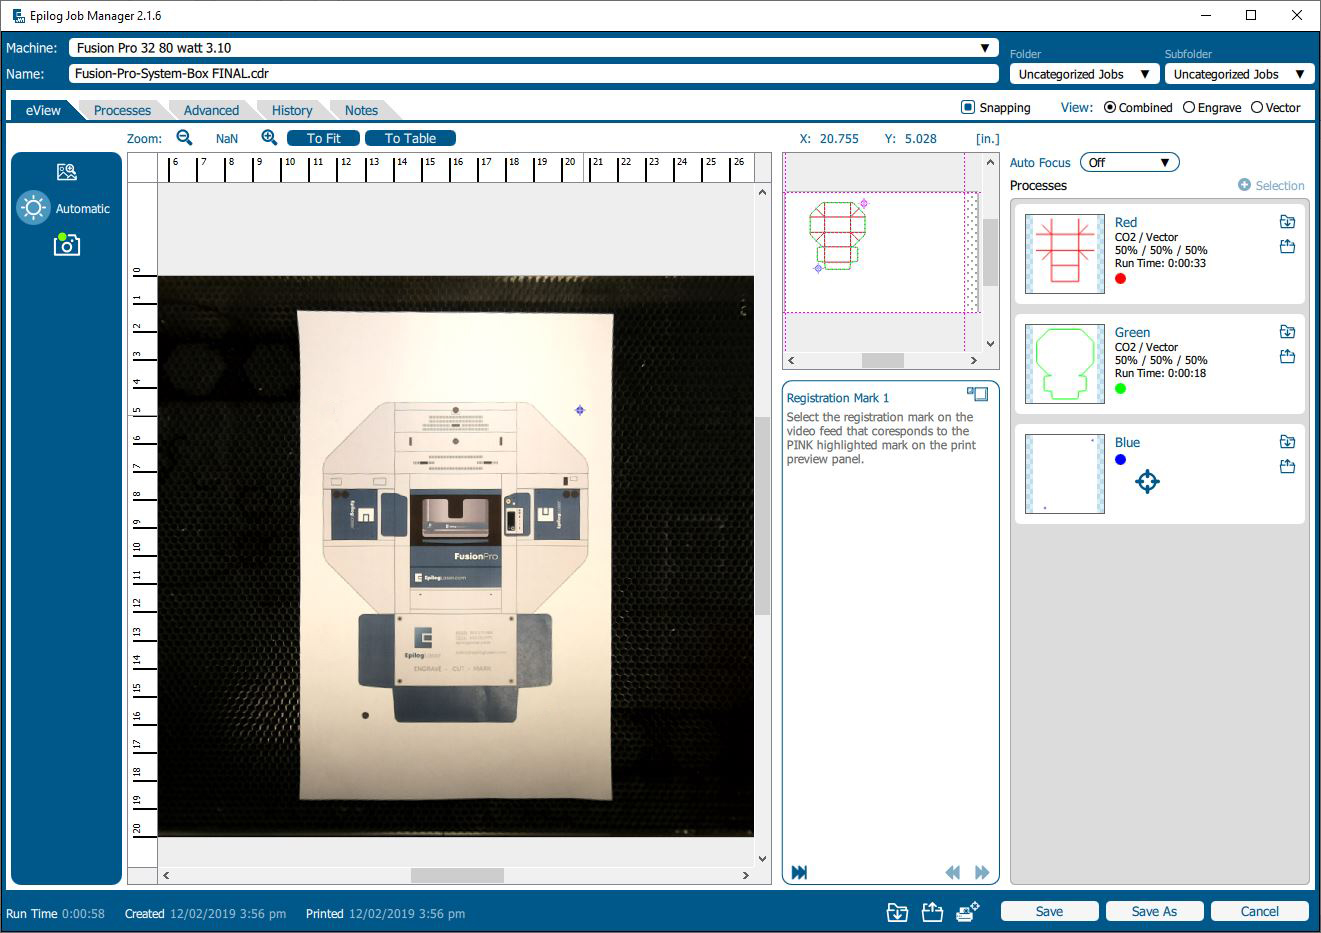This screenshot has height=933, width=1321.
Task: Import settings into the Red process
Action: point(1287,222)
